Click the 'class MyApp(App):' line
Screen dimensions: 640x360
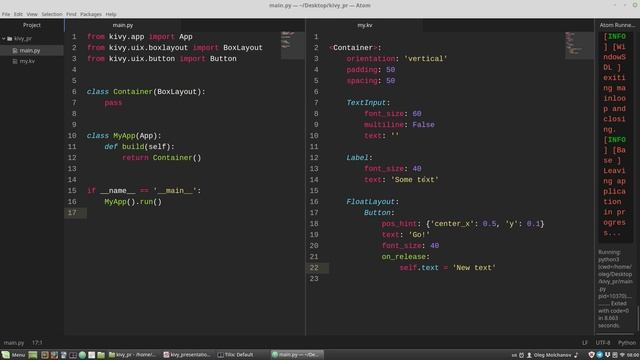click(x=124, y=136)
